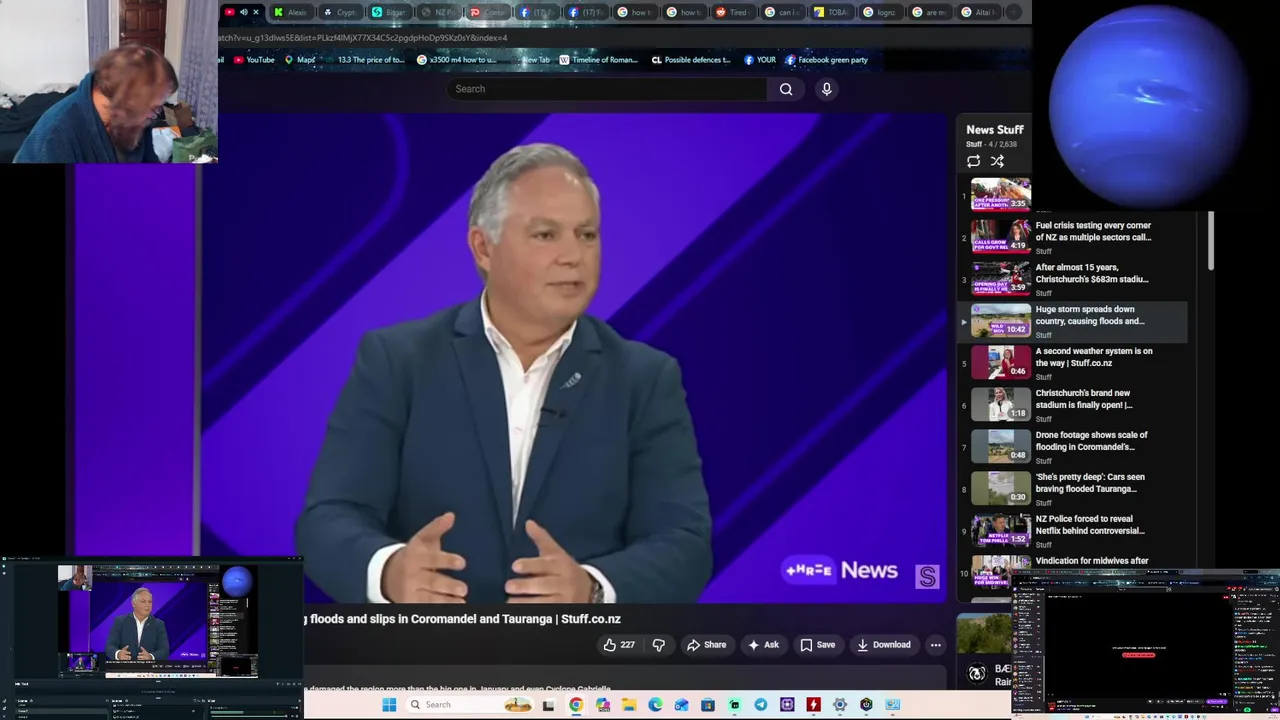Switch to the Bigger browser tab
The image size is (1280, 720).
tap(389, 12)
